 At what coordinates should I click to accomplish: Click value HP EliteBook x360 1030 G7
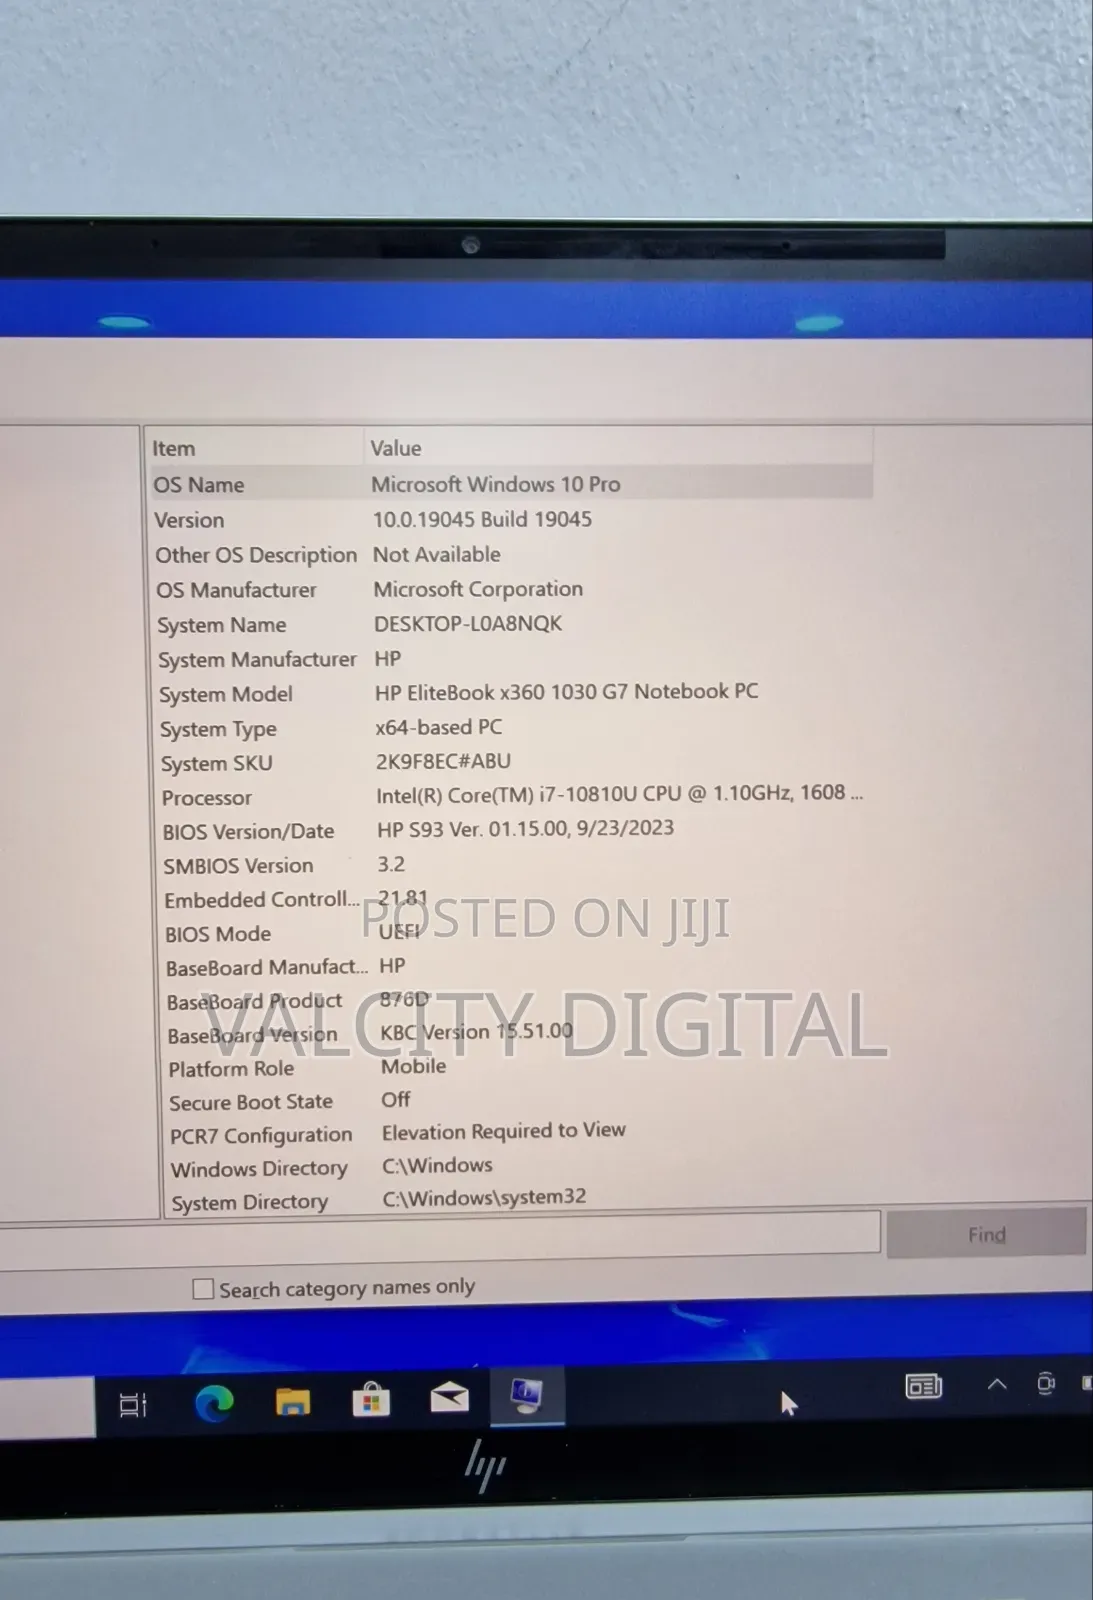click(566, 692)
